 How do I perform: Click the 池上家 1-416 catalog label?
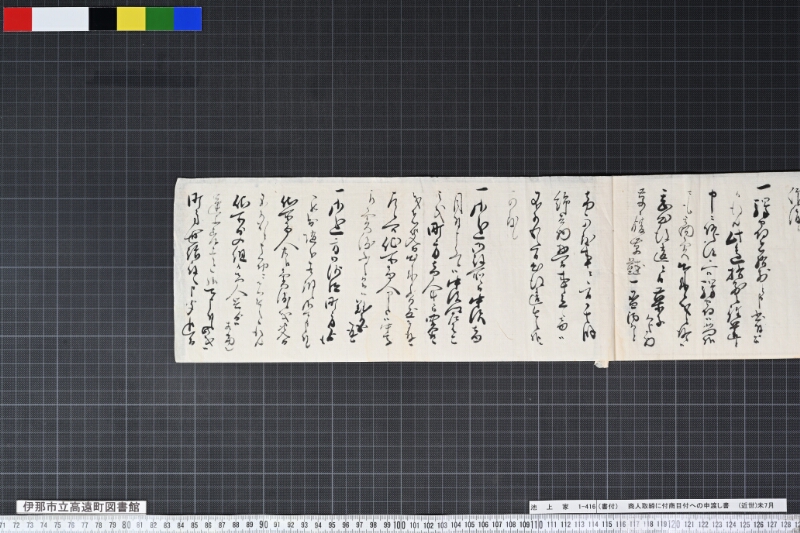point(658,506)
